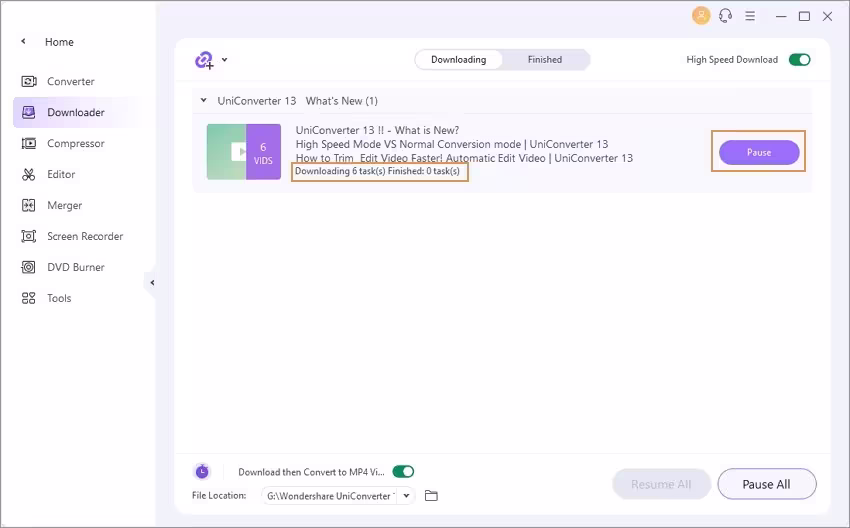
Task: Pause the playlist download
Action: tap(759, 152)
